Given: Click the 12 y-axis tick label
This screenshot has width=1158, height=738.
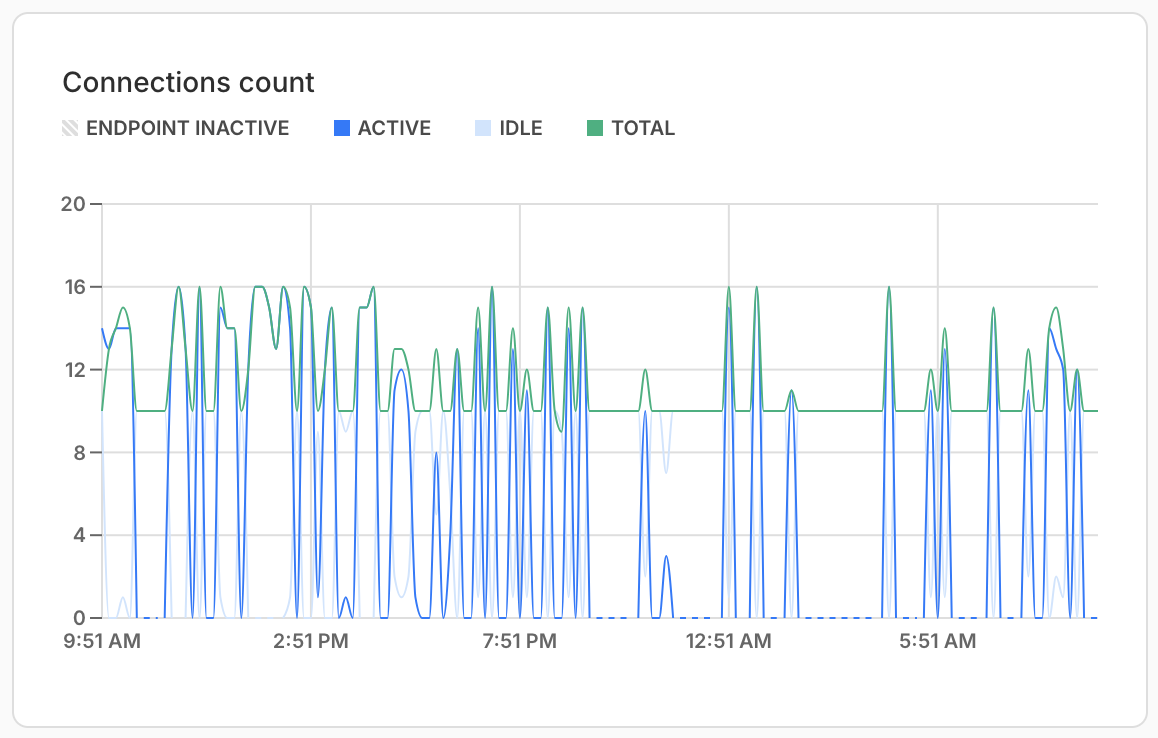Looking at the screenshot, I should coord(75,369).
